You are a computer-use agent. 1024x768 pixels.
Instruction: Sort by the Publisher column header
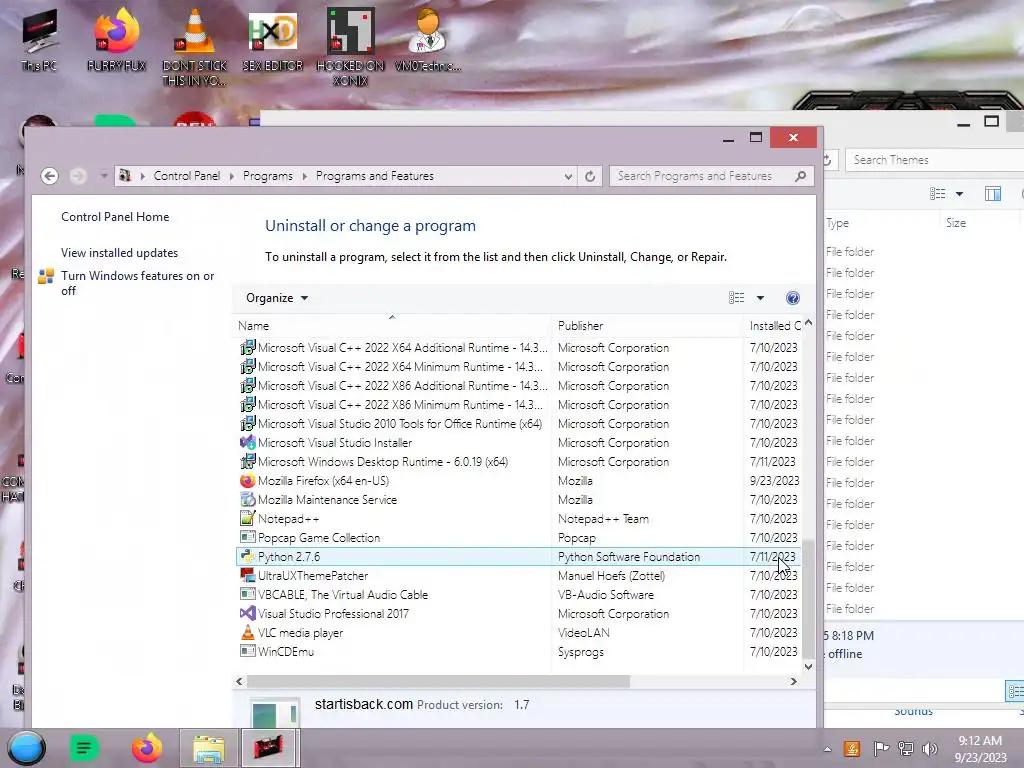[x=648, y=325]
